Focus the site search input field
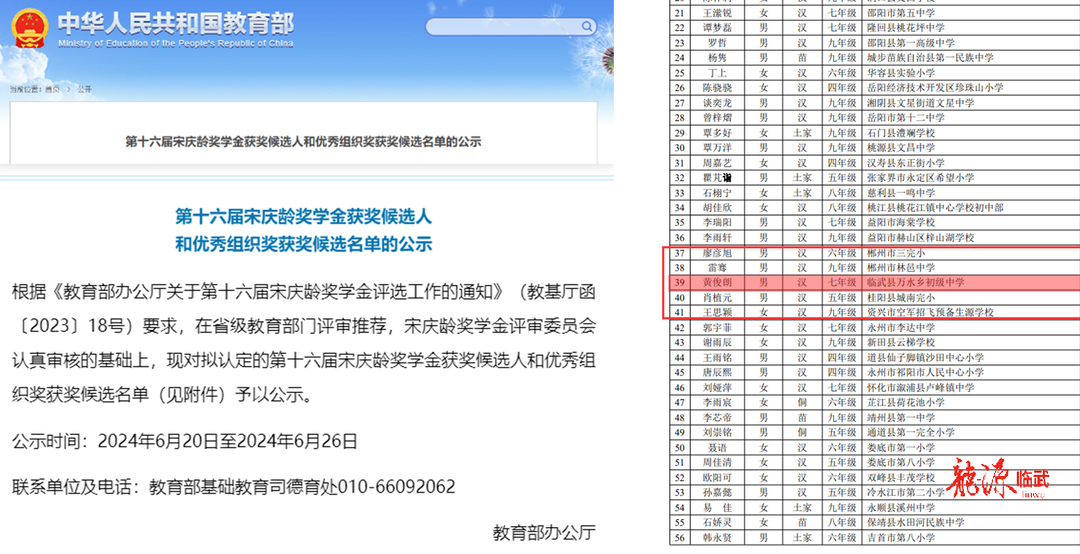 (510, 27)
